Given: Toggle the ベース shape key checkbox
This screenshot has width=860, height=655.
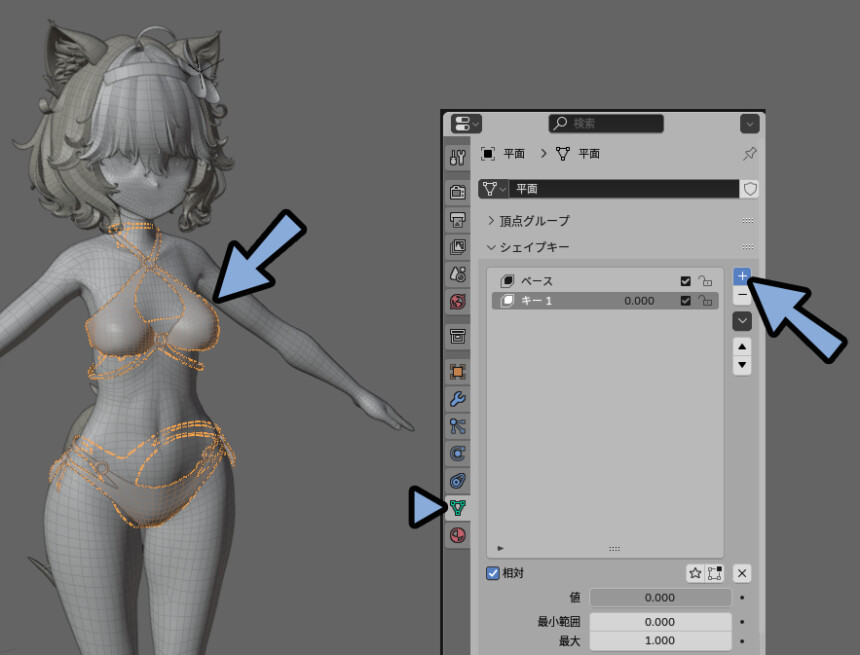Looking at the screenshot, I should pyautogui.click(x=685, y=281).
